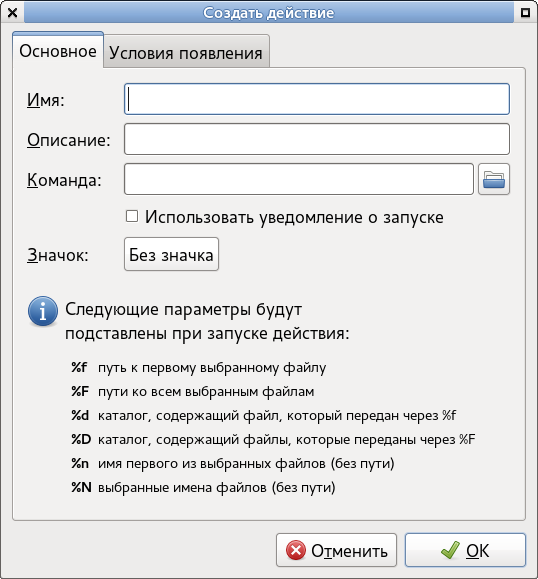
Task: Focus the Описание text field
Action: [317, 139]
